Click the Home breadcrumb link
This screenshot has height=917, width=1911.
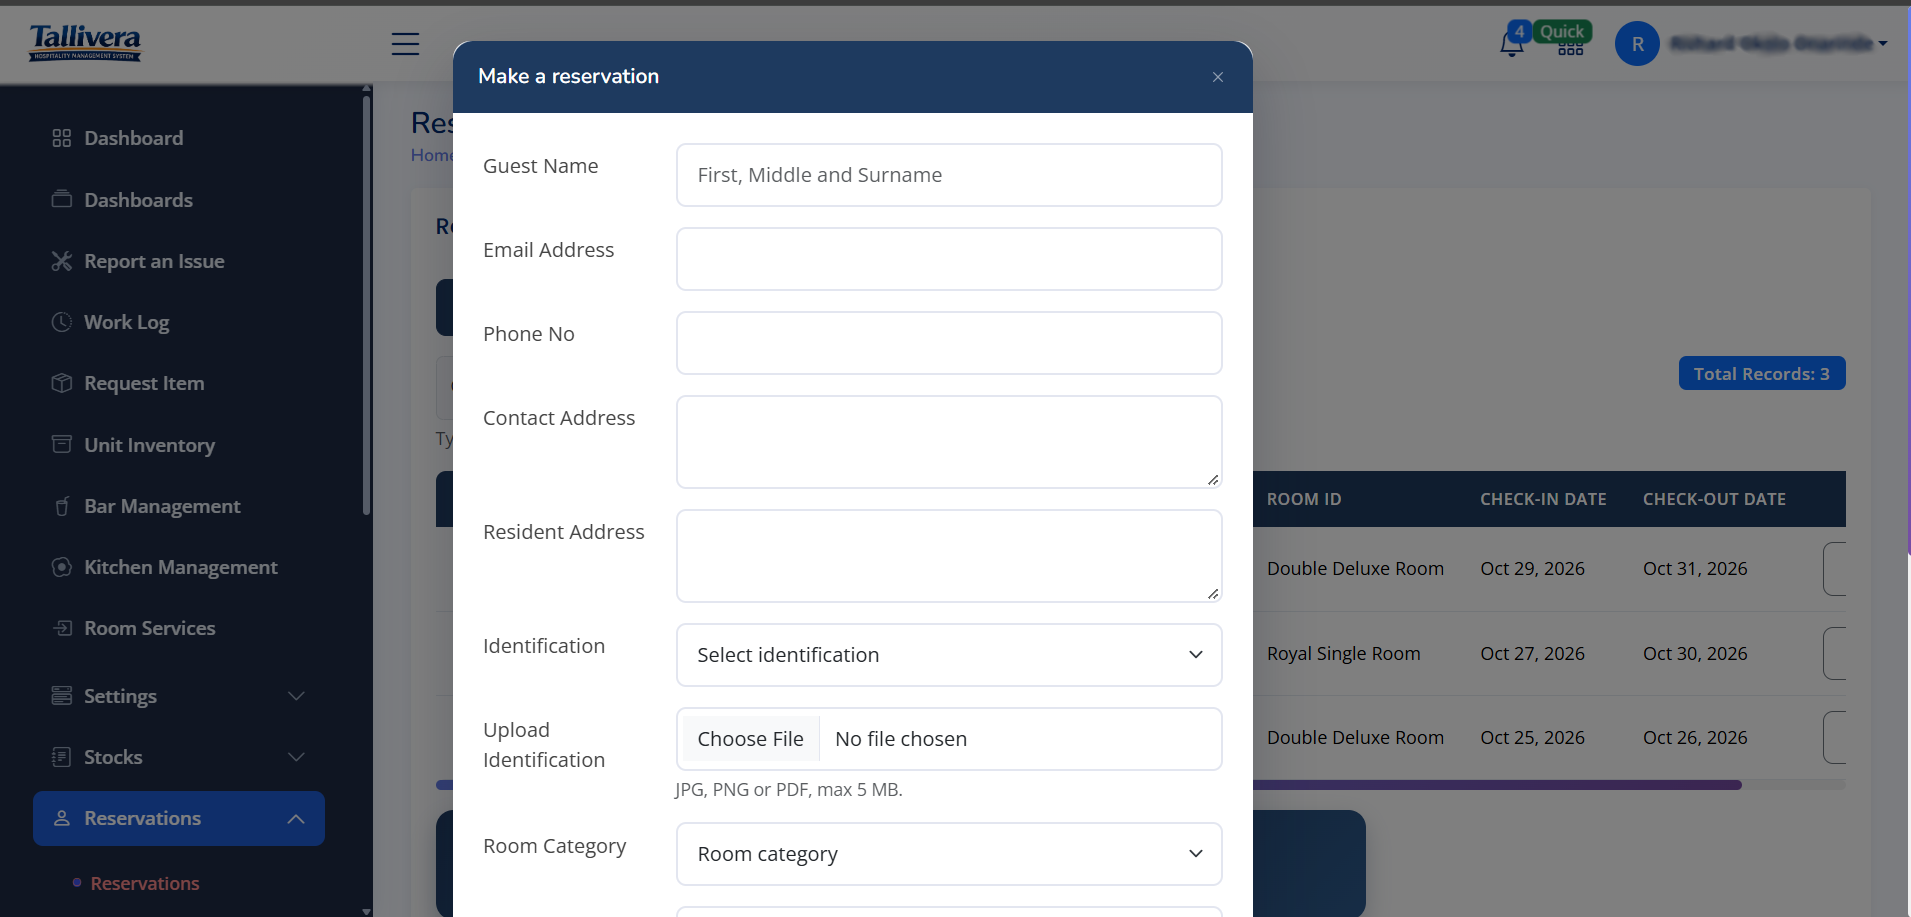tap(431, 155)
